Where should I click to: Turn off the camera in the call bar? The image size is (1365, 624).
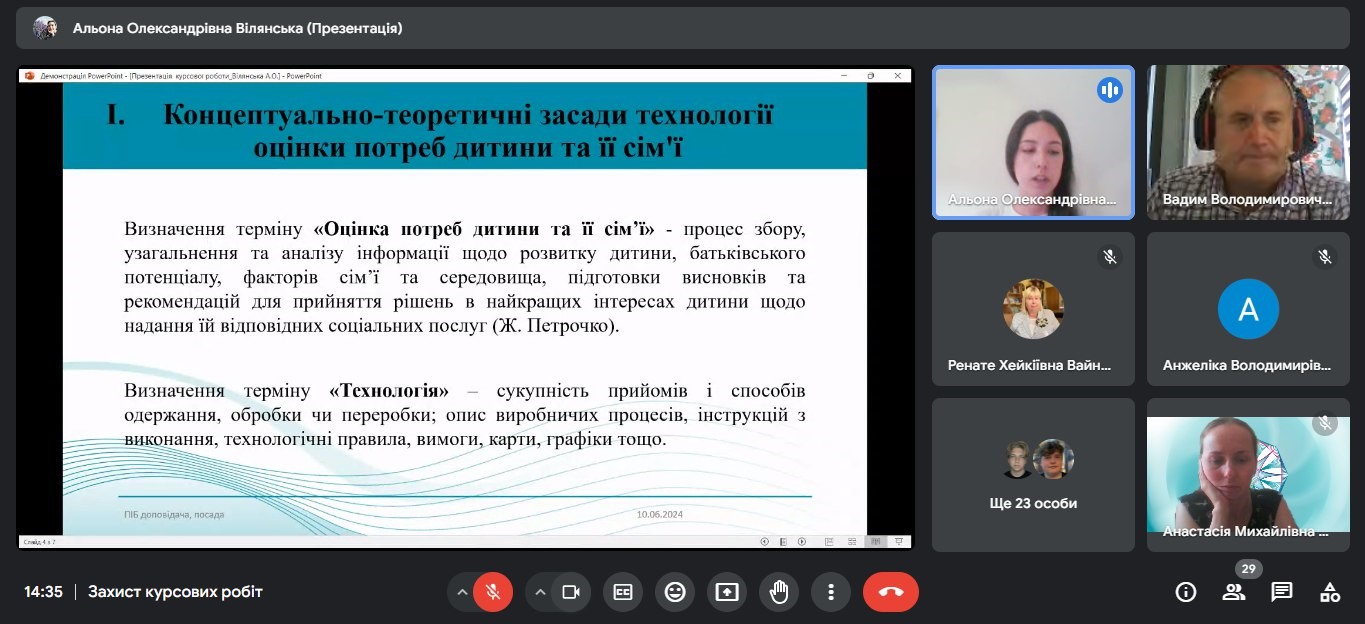570,592
